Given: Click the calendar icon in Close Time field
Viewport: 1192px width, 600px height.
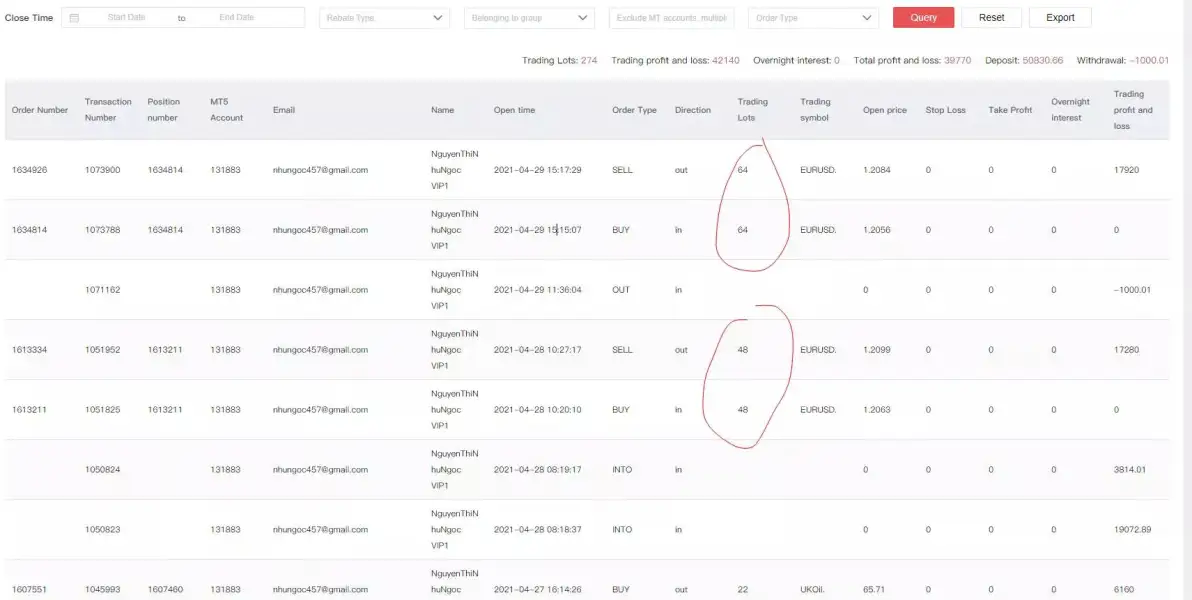Looking at the screenshot, I should coord(75,18).
